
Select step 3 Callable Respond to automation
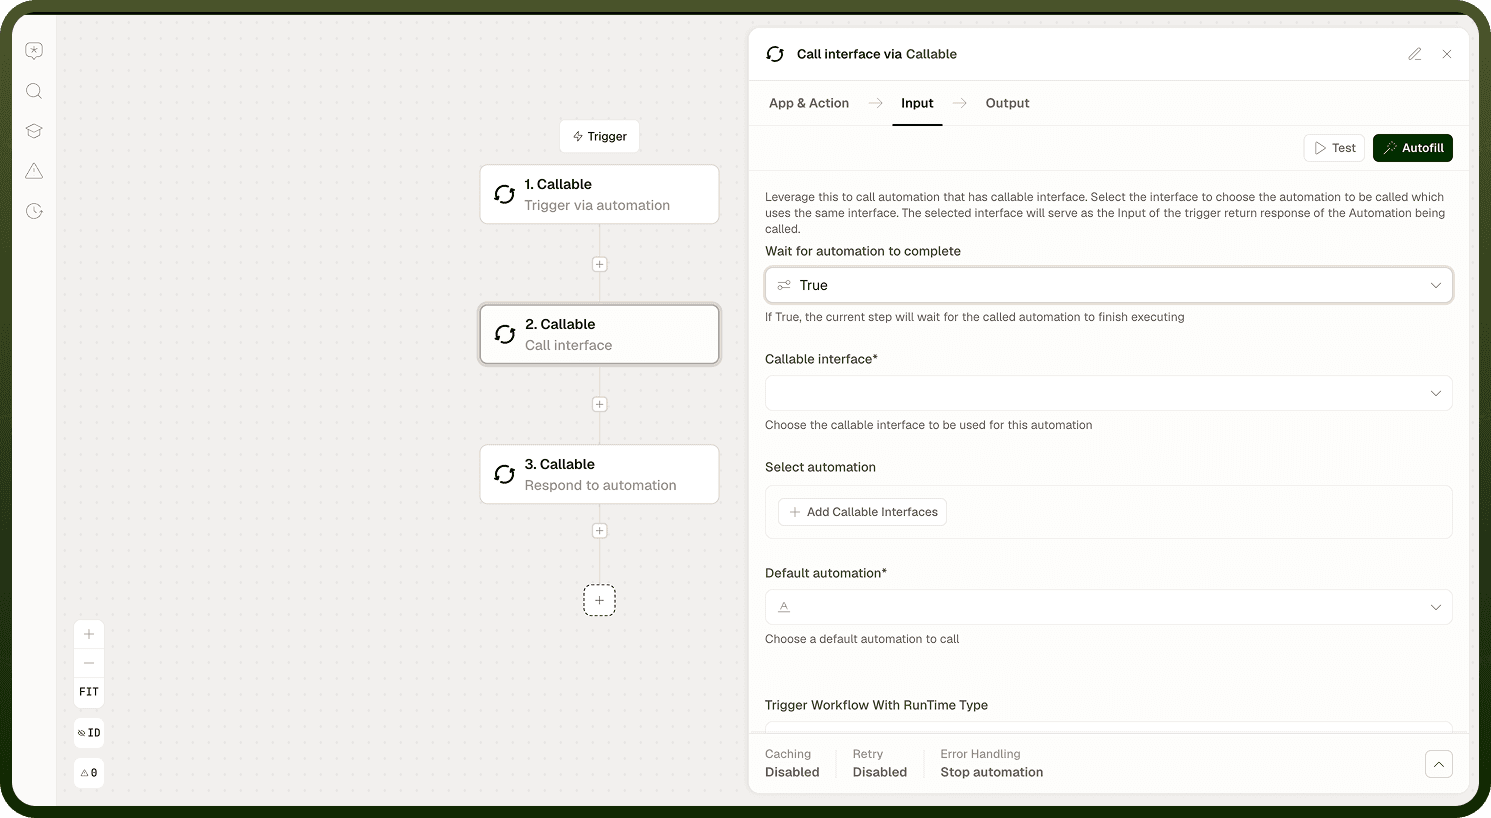coord(599,474)
